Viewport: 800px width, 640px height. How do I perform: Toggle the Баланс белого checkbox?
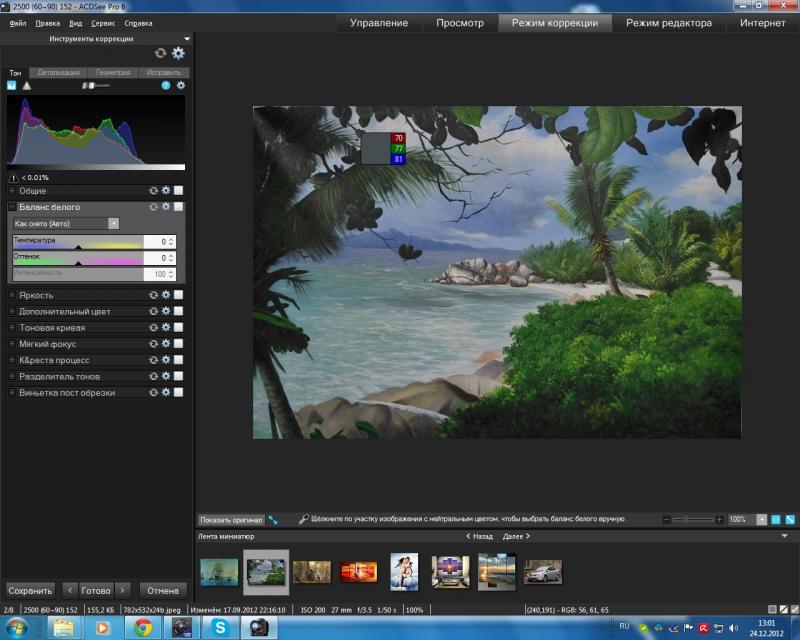tap(179, 207)
